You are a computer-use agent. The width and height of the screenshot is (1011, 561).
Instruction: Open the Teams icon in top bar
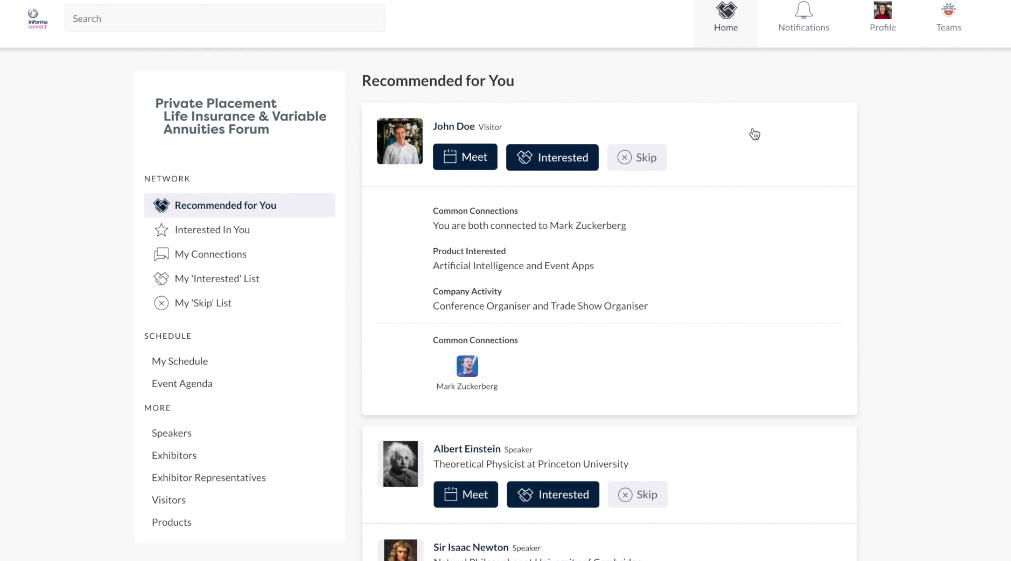948,11
